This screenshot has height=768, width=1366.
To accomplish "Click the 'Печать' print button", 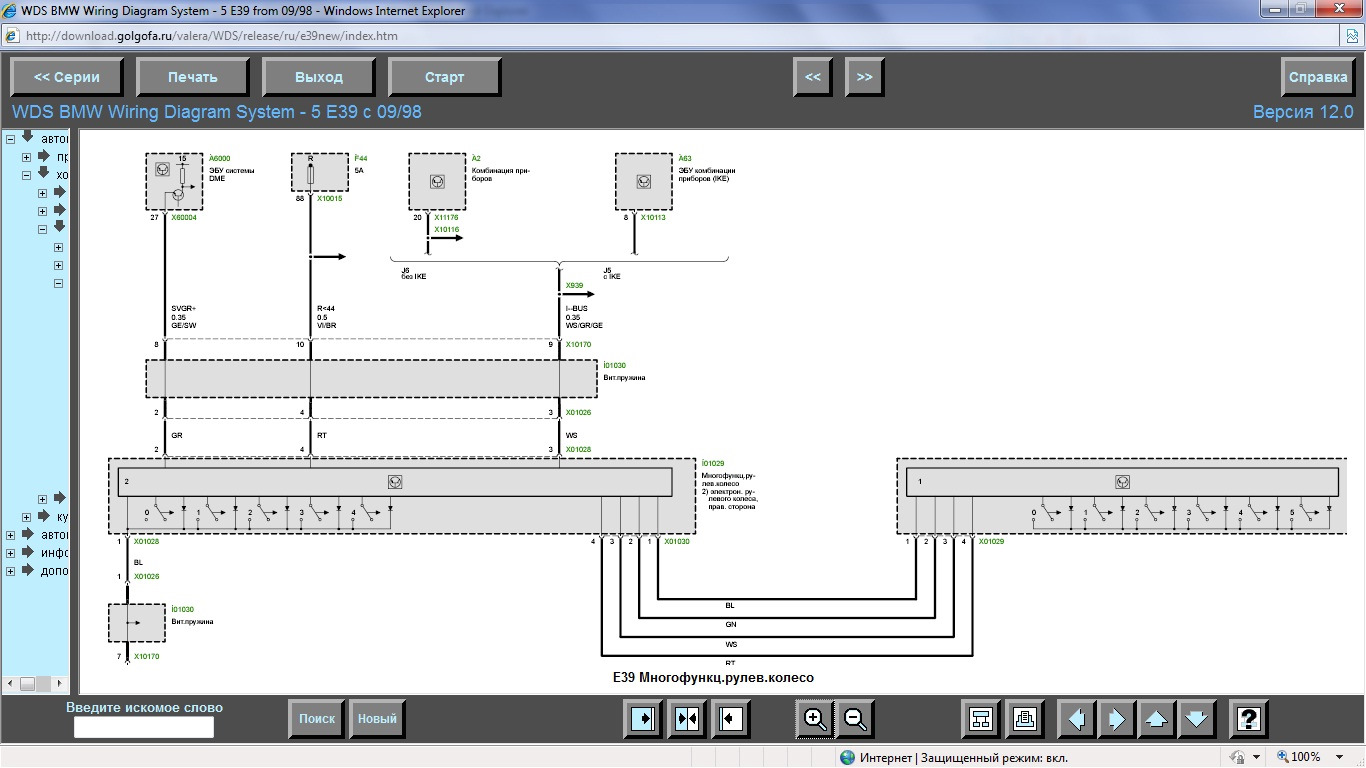I will pyautogui.click(x=193, y=77).
